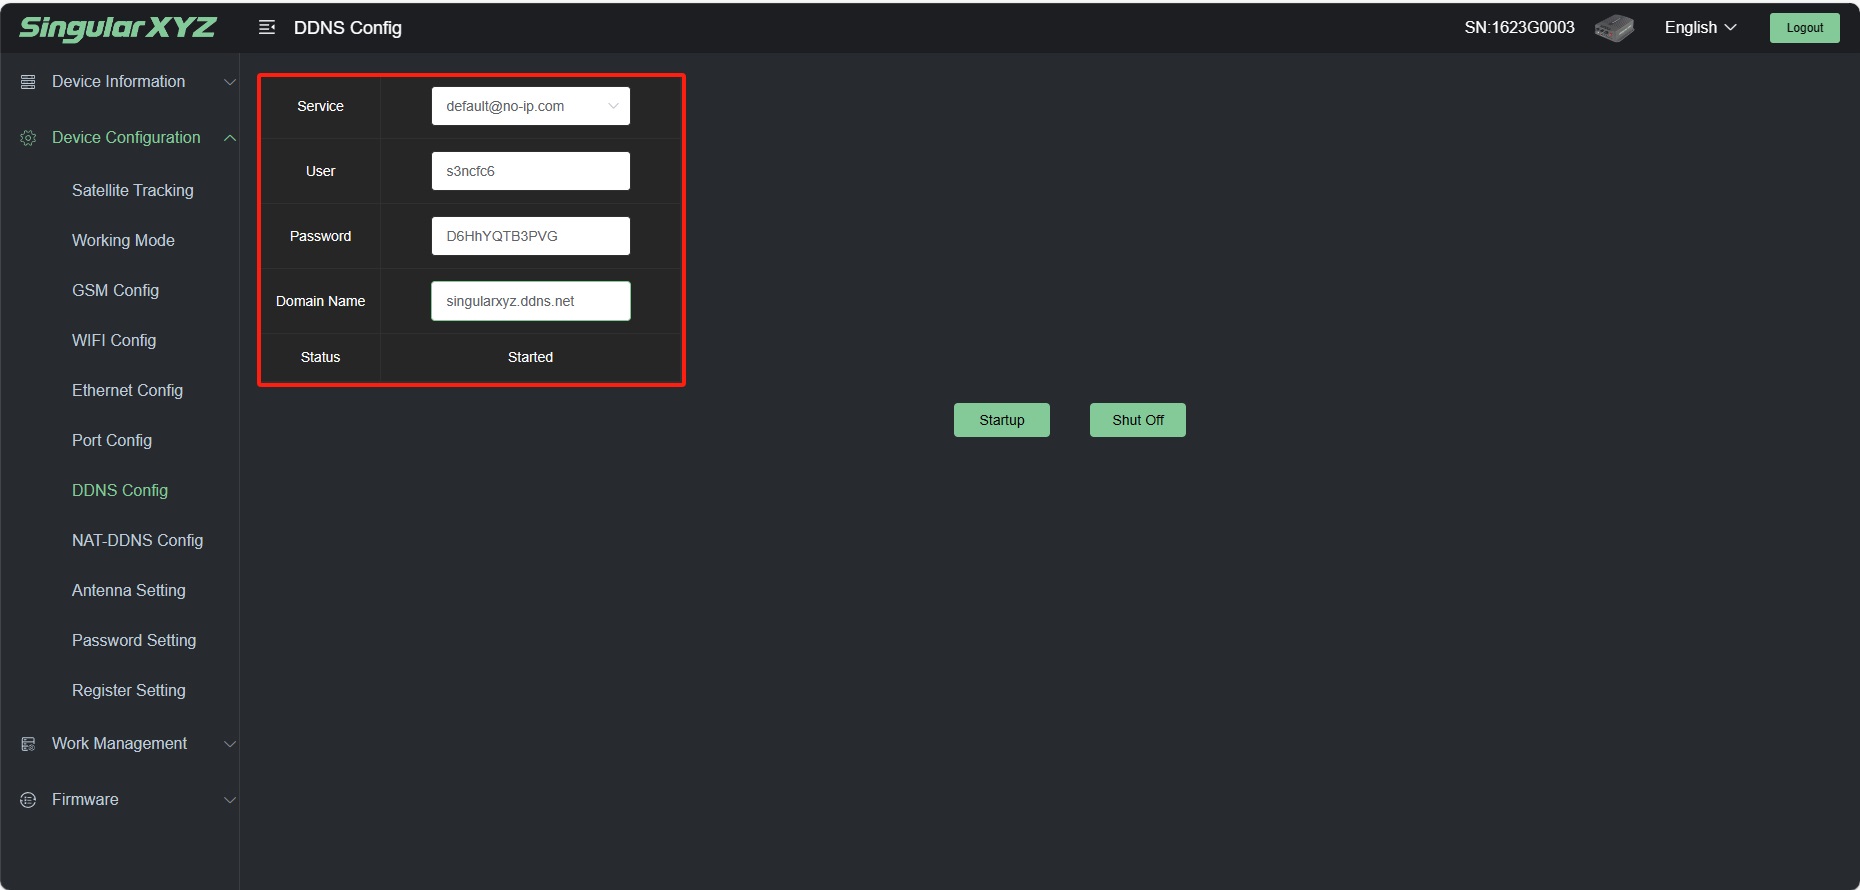Toggle the sidebar collapse hamburger icon
The height and width of the screenshot is (890, 1860).
(267, 28)
